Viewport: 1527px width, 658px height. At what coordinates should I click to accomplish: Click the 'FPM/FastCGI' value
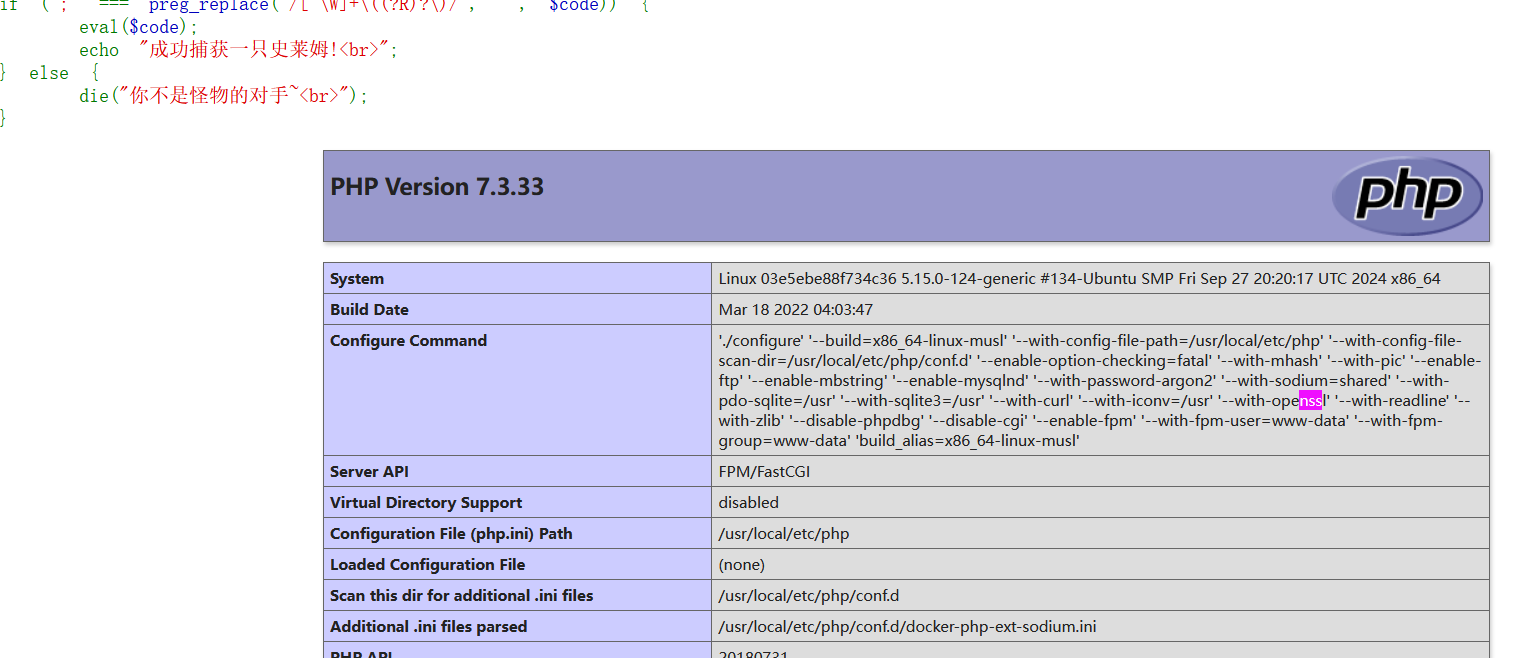point(764,471)
